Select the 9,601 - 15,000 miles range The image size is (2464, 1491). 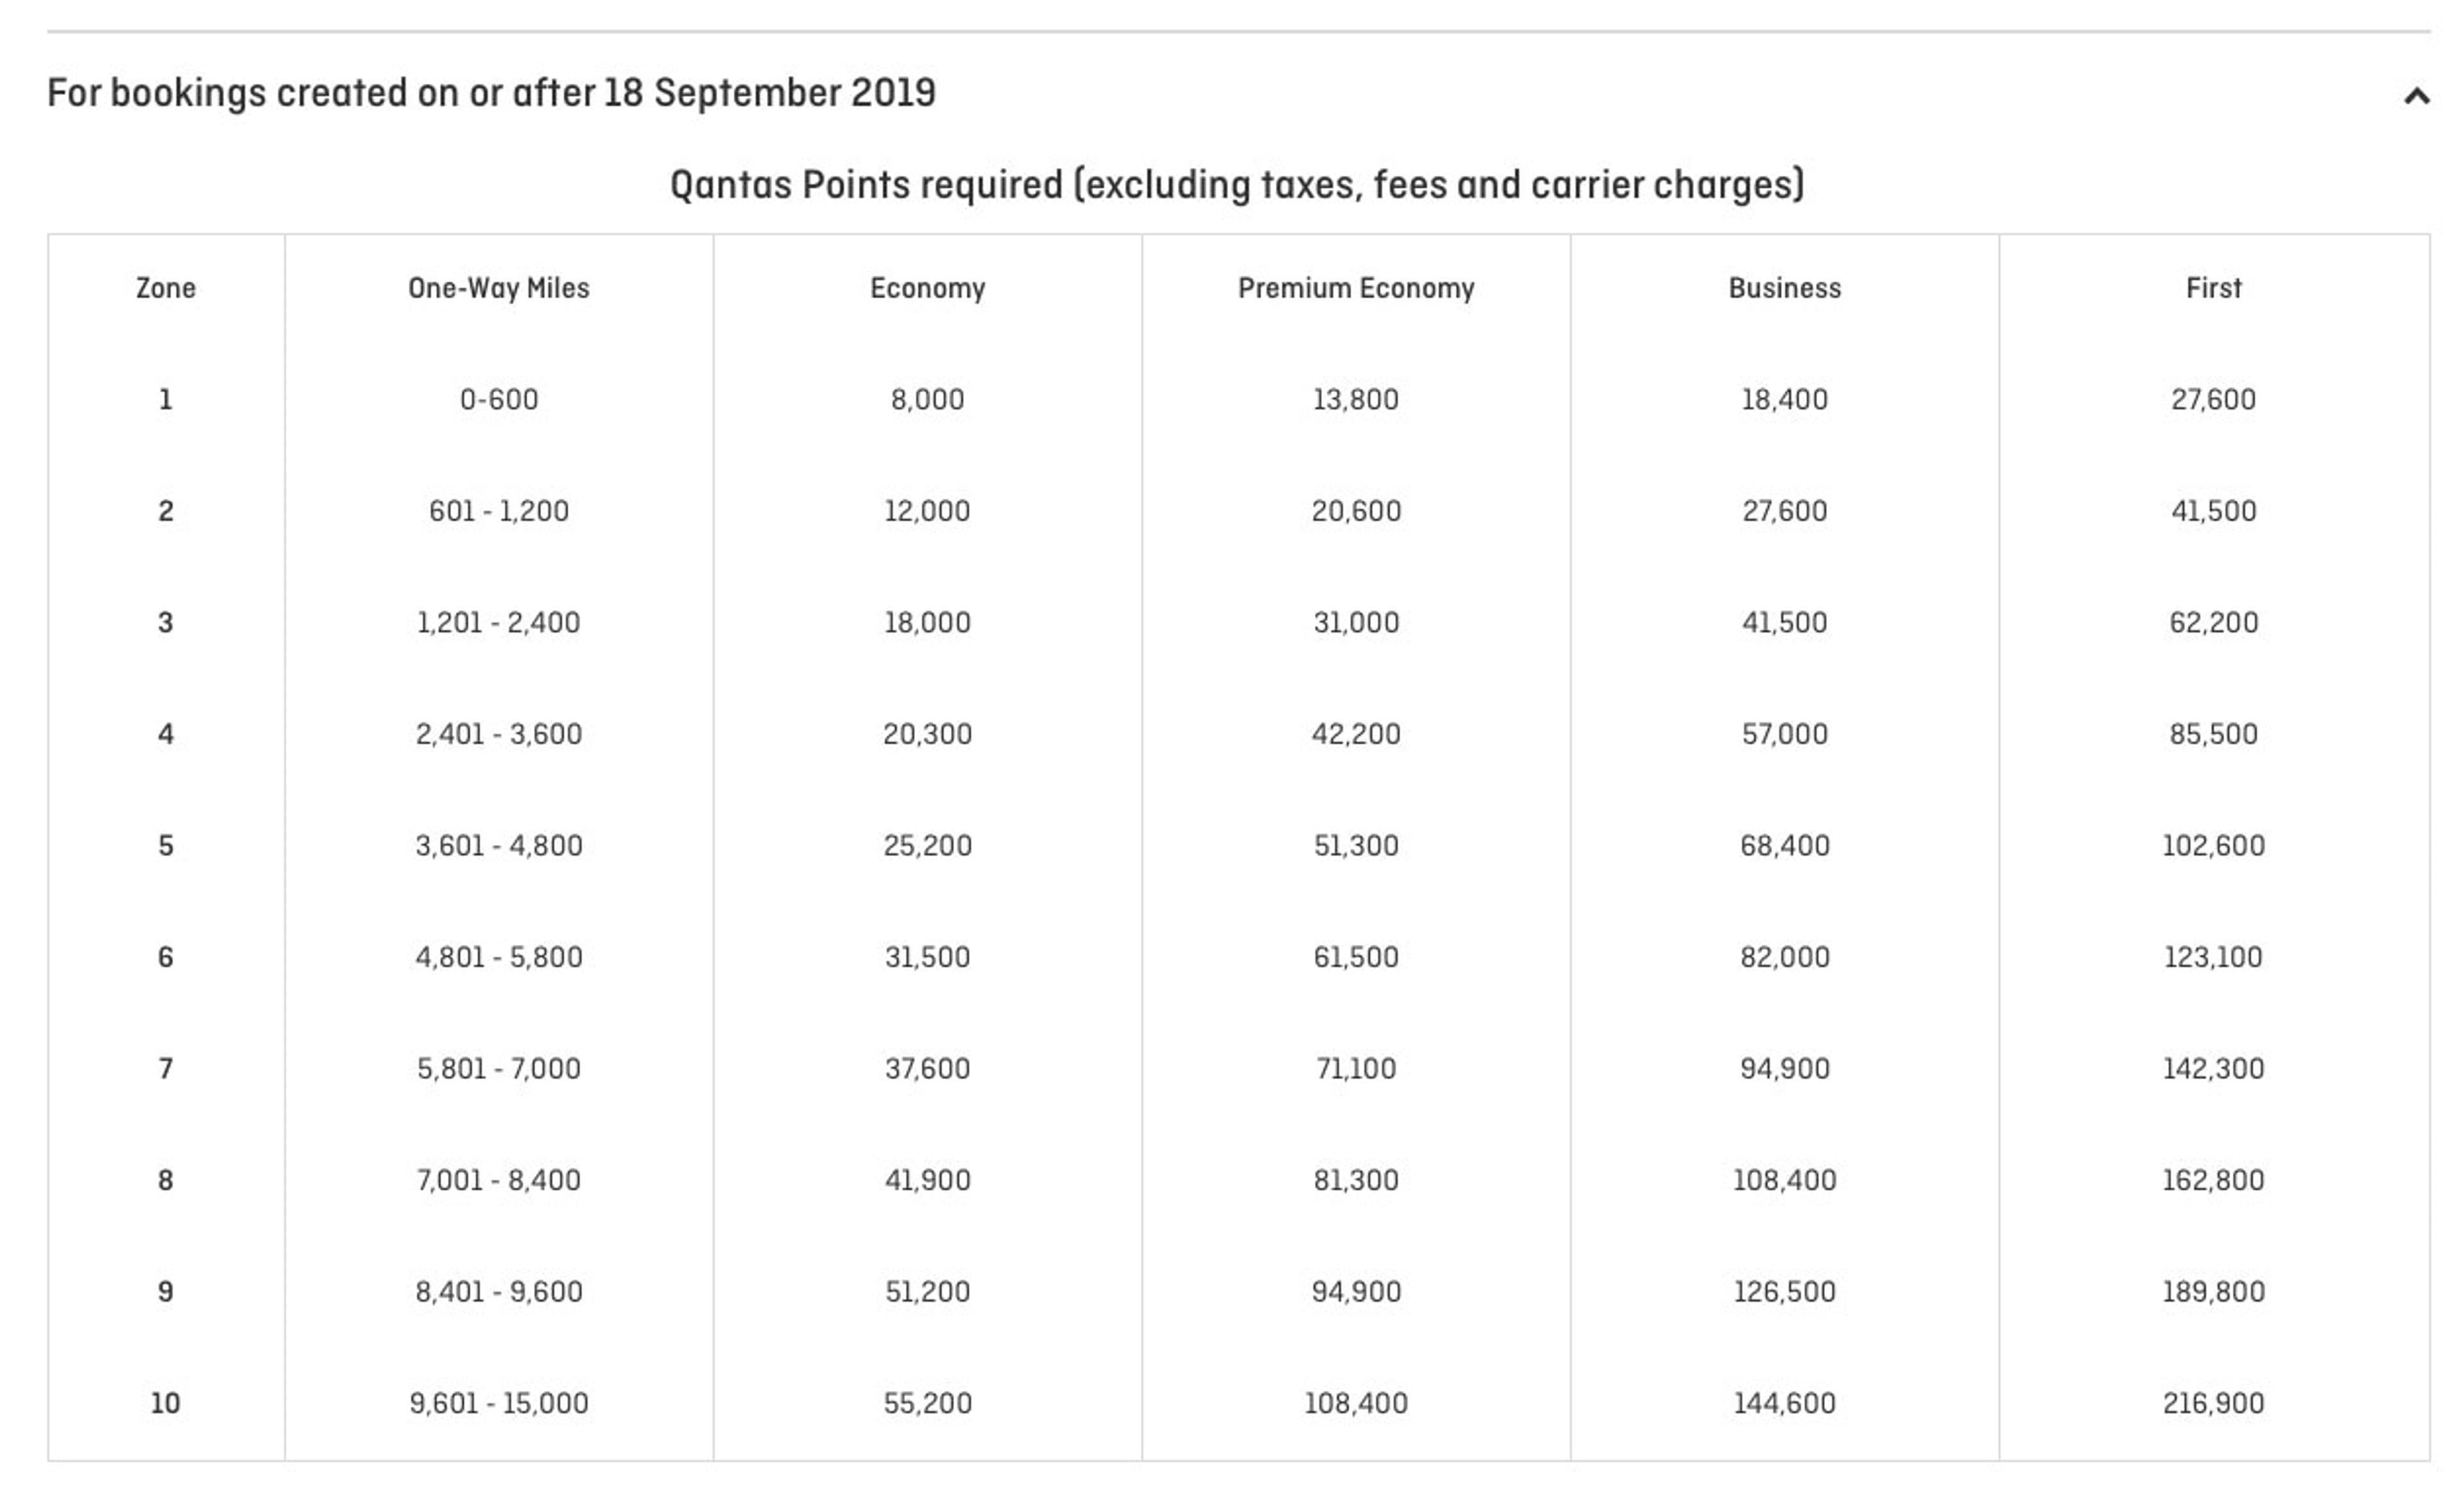(498, 1403)
